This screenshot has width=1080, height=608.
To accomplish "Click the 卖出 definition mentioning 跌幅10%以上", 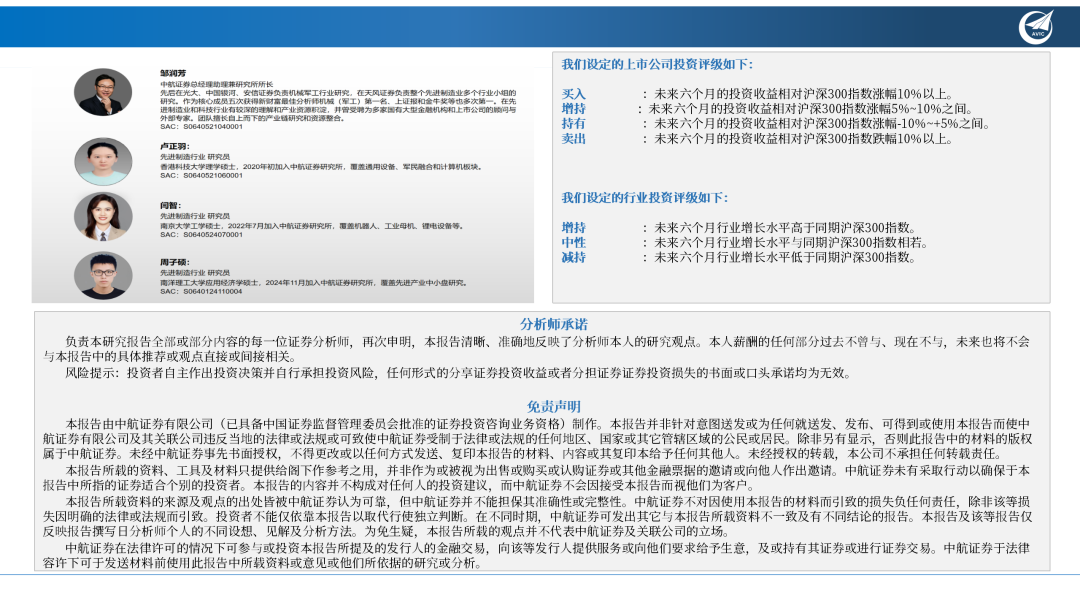I will click(804, 139).
